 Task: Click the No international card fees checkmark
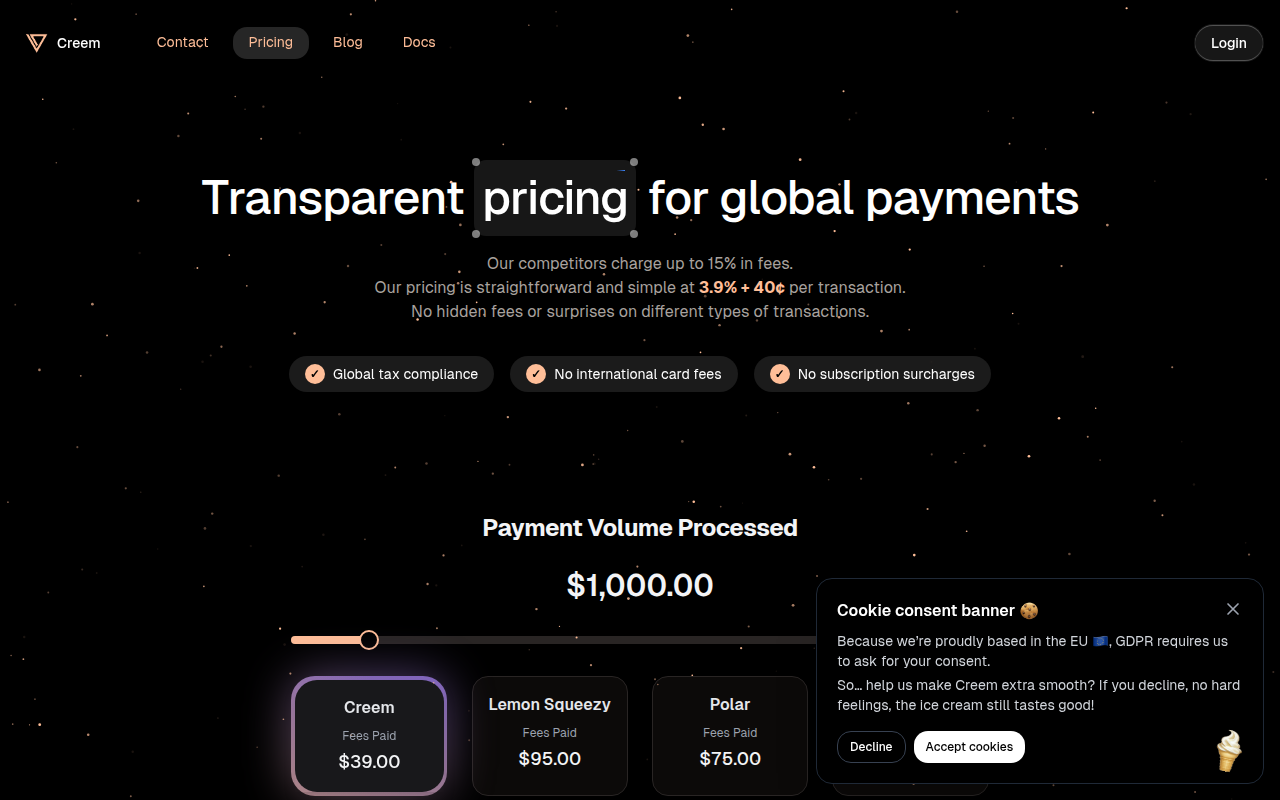click(x=536, y=374)
